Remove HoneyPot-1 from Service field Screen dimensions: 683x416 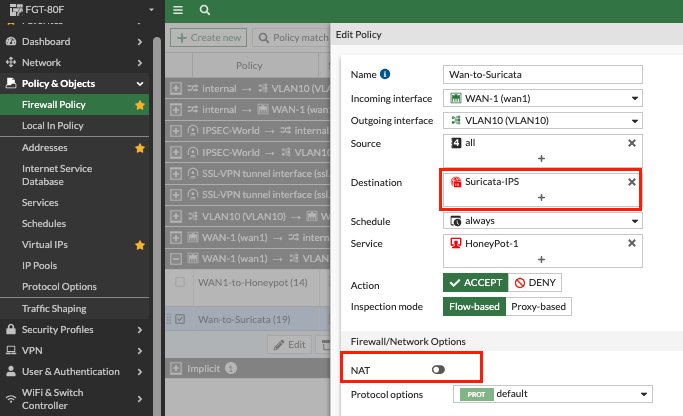pyautogui.click(x=631, y=243)
